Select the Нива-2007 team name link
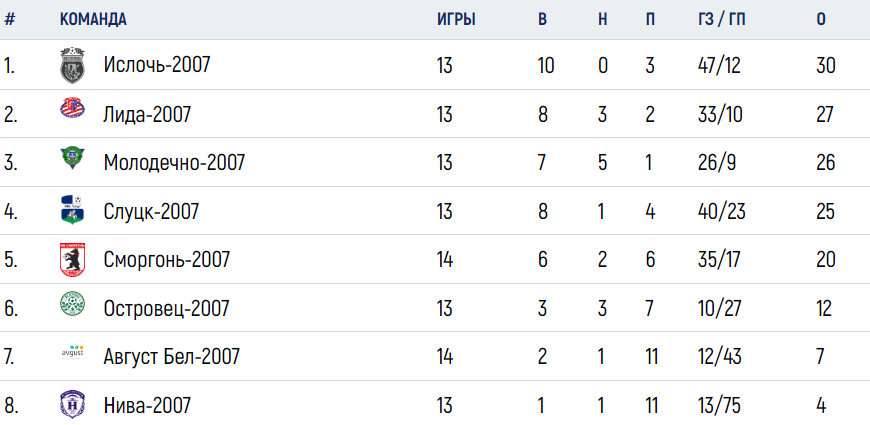Viewport: 870px width, 425px height. pyautogui.click(x=147, y=405)
